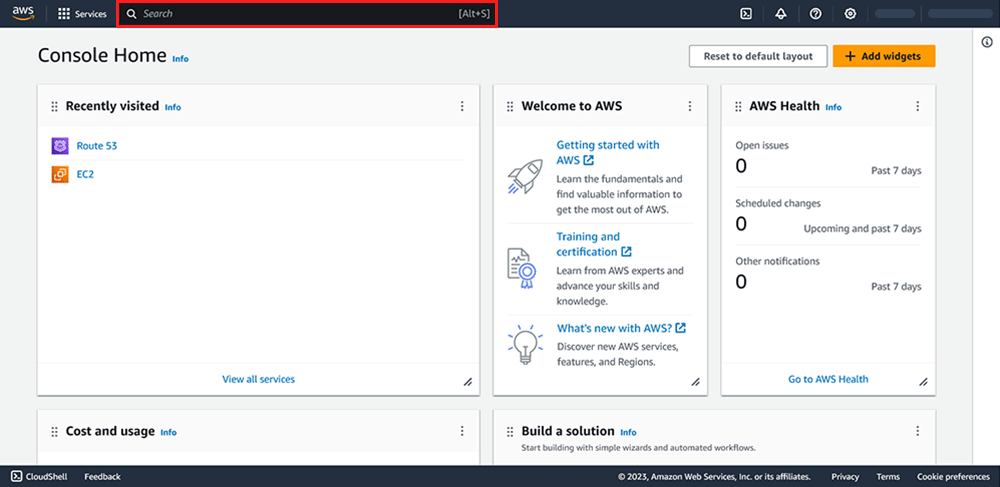Screen dimensions: 1000x487
Task: Open Getting started with AWS link
Action: [x=608, y=152]
